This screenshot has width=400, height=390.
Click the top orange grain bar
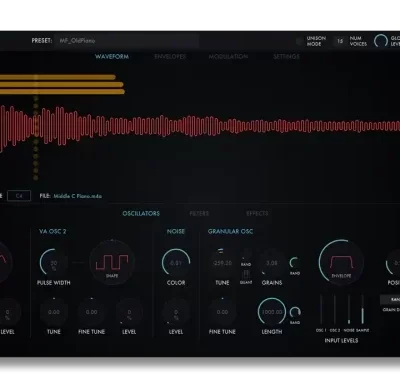pyautogui.click(x=58, y=77)
